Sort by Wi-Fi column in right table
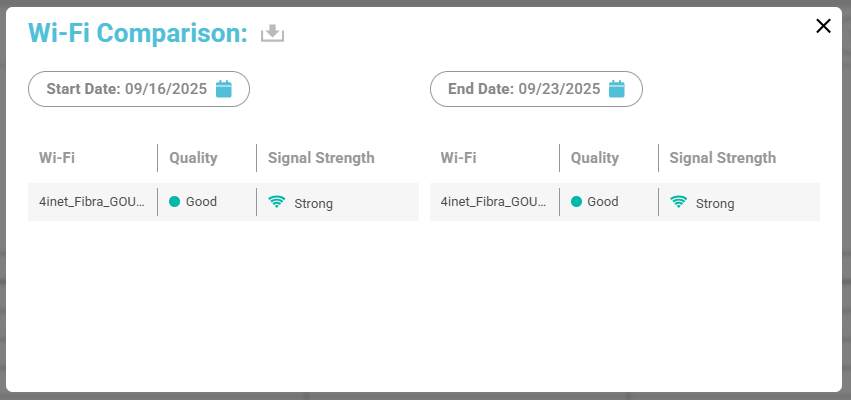Image resolution: width=851 pixels, height=400 pixels. tap(458, 158)
